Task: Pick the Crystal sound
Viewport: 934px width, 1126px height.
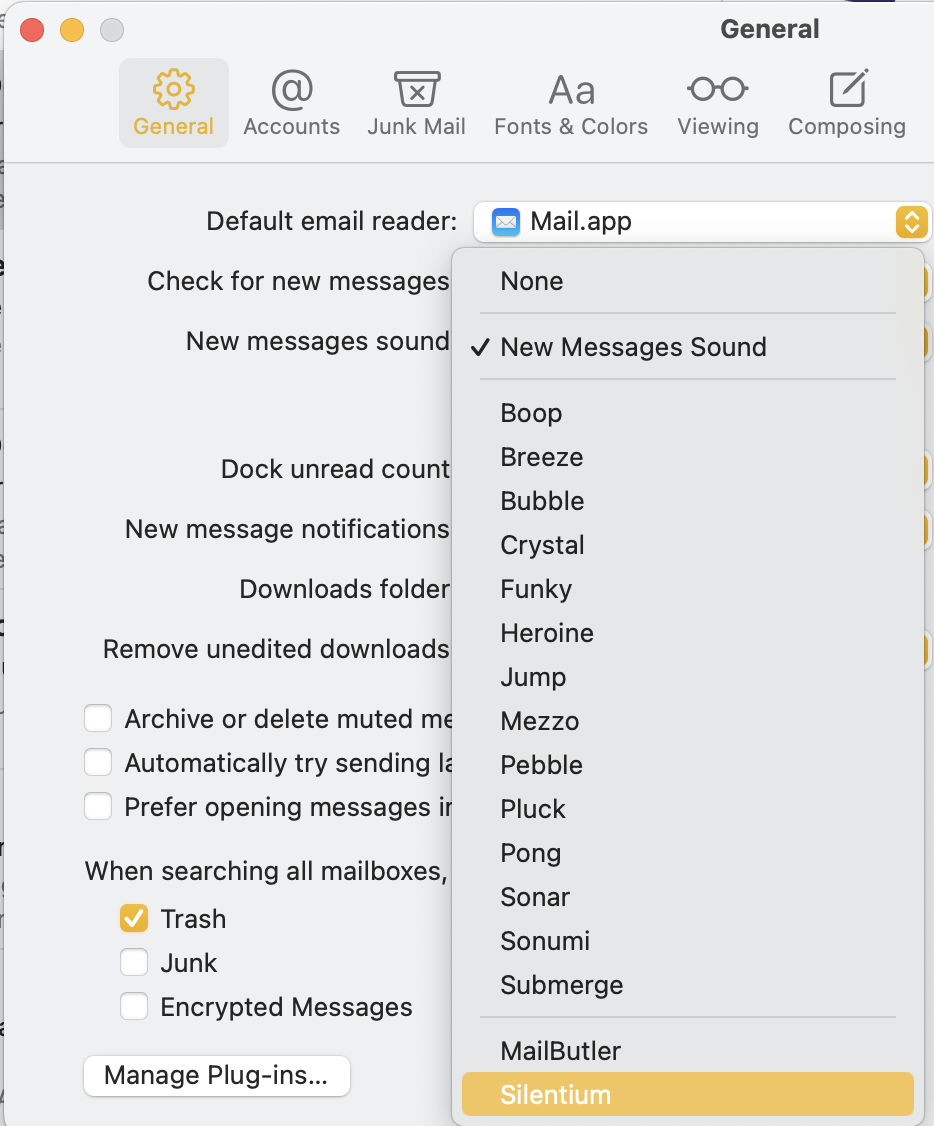Action: point(688,545)
